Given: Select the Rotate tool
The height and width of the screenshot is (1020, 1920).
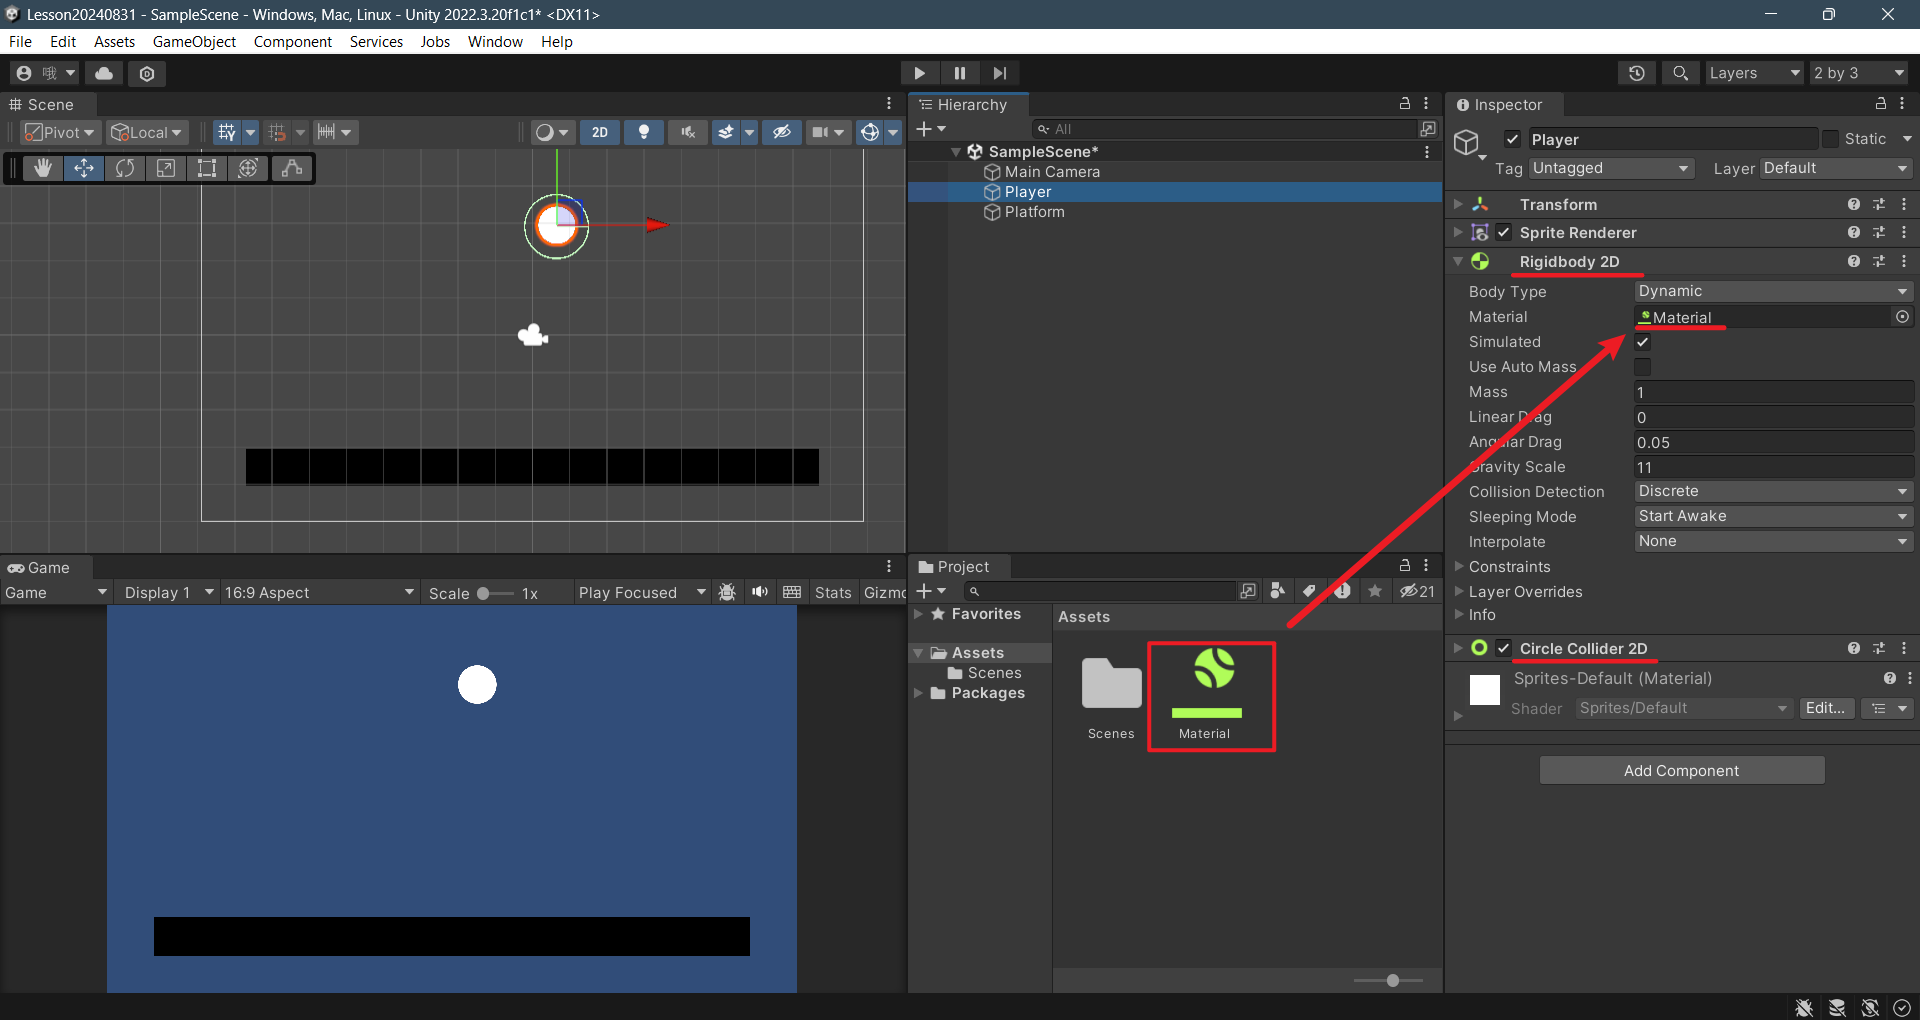Looking at the screenshot, I should [125, 168].
